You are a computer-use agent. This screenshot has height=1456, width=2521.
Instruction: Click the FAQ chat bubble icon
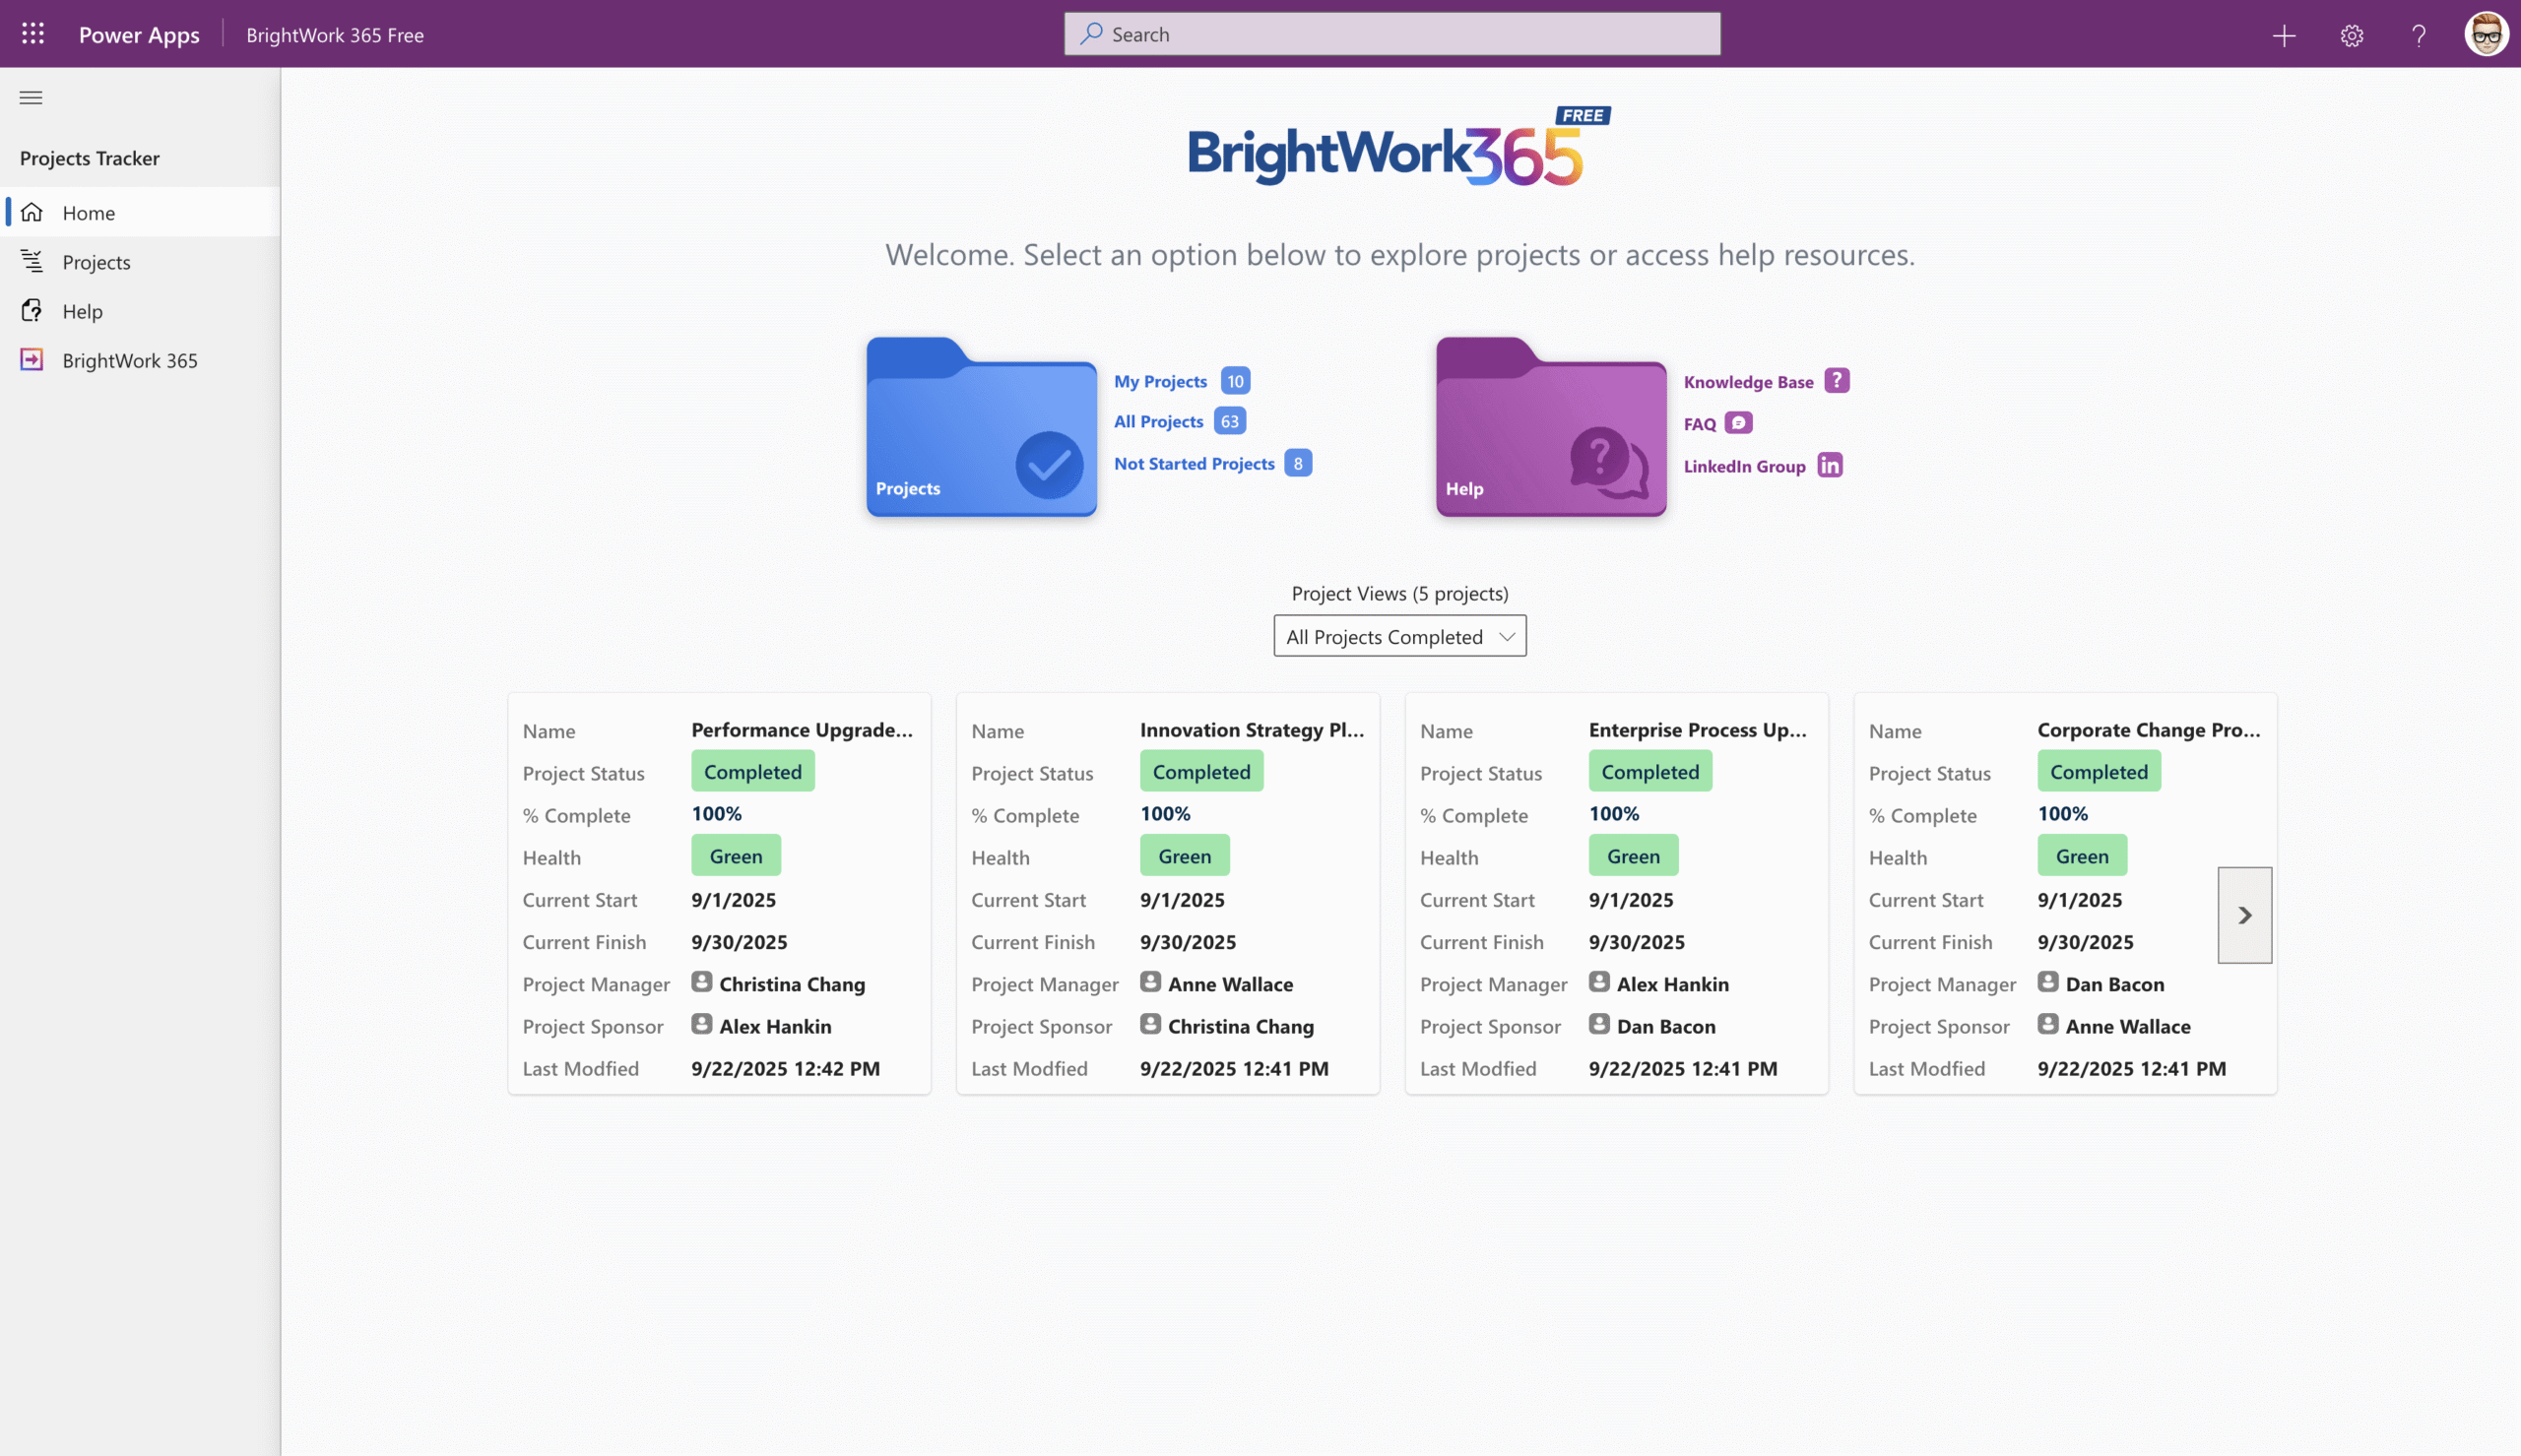1738,423
